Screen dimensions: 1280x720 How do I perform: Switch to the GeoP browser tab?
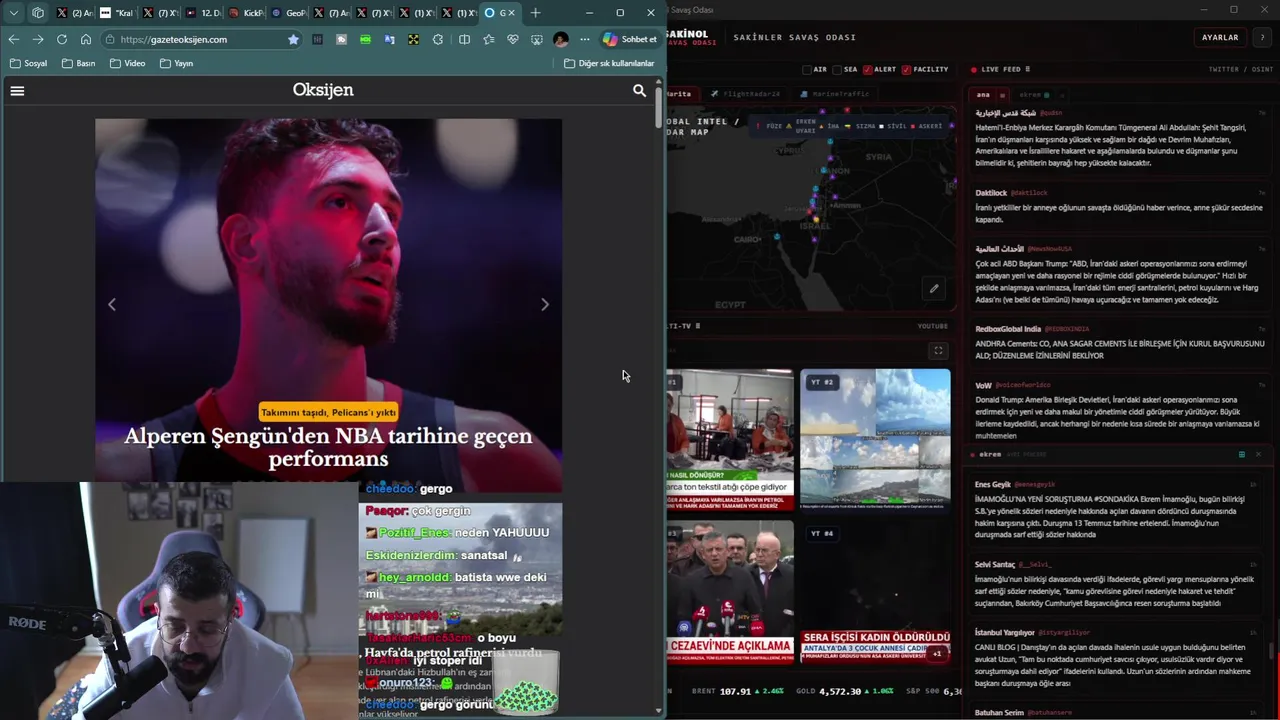click(x=289, y=13)
